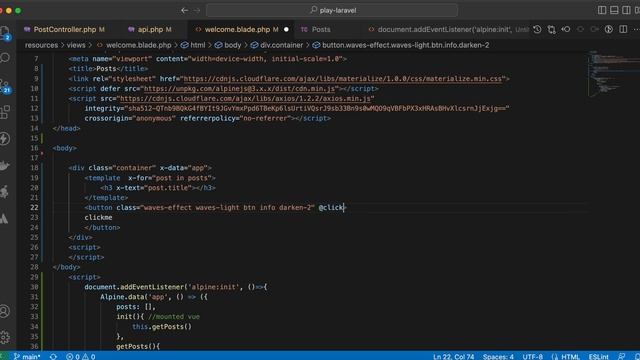Click the ESLint status bar item

pyautogui.click(x=598, y=356)
